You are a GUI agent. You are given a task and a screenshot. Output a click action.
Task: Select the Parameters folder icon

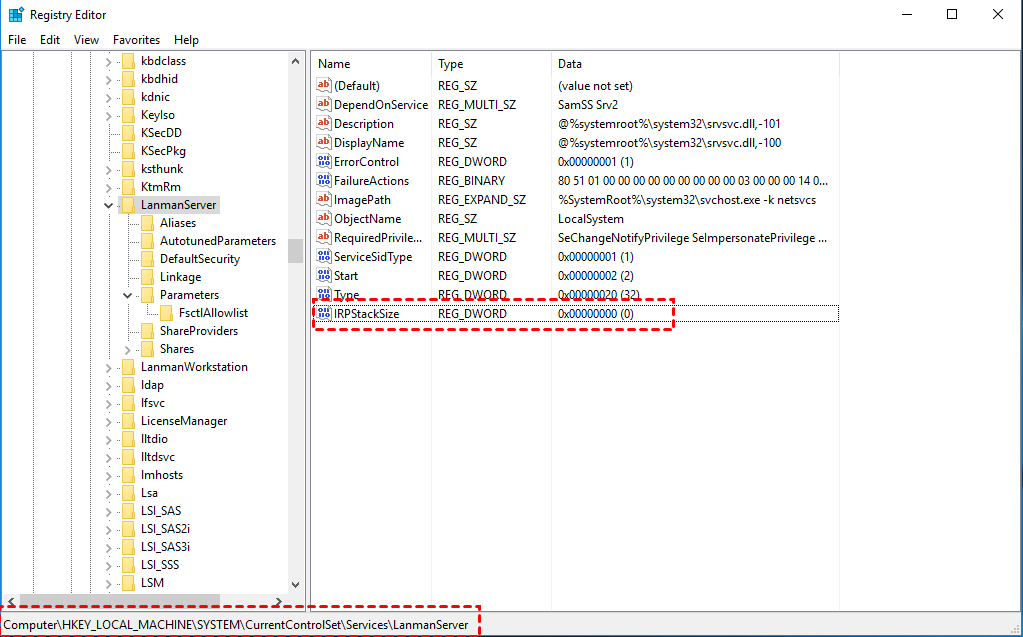147,295
